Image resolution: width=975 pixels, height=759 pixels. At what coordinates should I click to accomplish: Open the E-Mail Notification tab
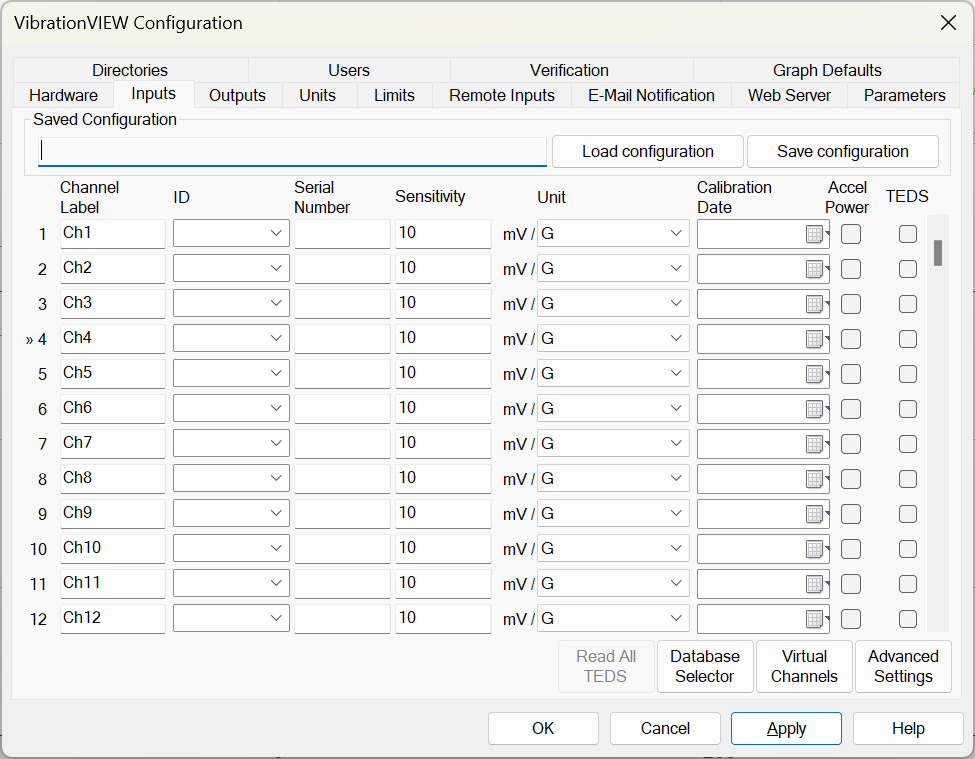[x=651, y=95]
